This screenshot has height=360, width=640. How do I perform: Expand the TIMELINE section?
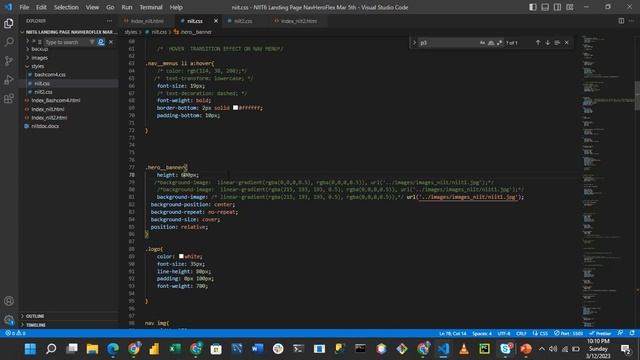(x=36, y=325)
